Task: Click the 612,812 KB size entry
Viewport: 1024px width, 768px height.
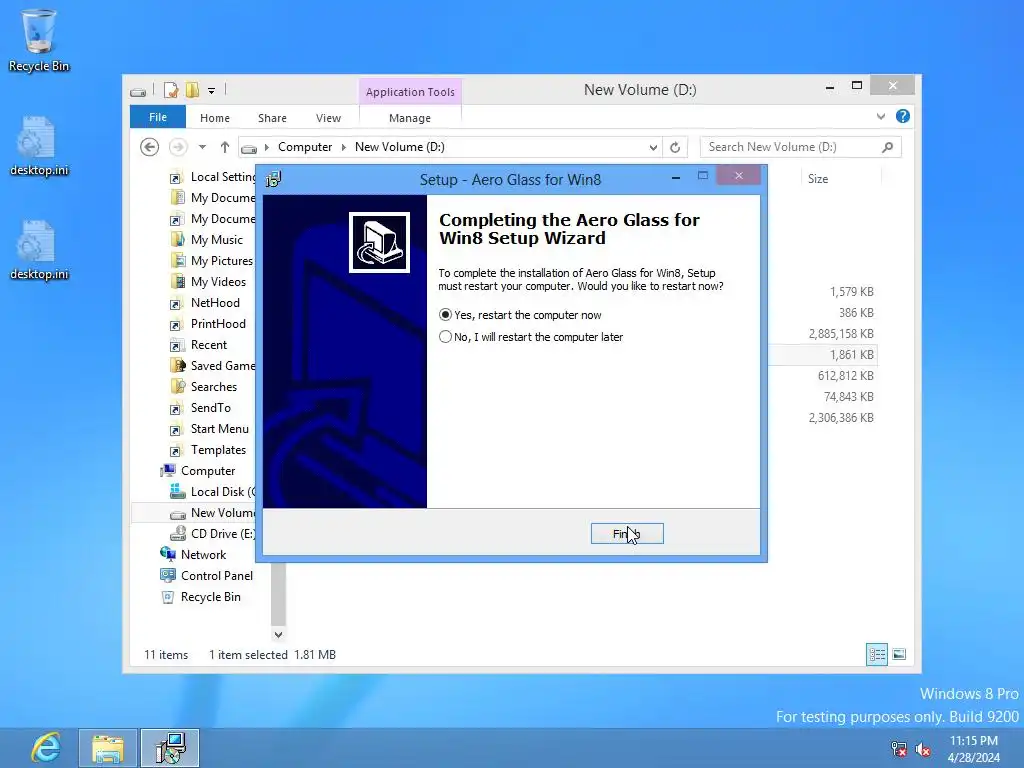Action: click(x=846, y=376)
